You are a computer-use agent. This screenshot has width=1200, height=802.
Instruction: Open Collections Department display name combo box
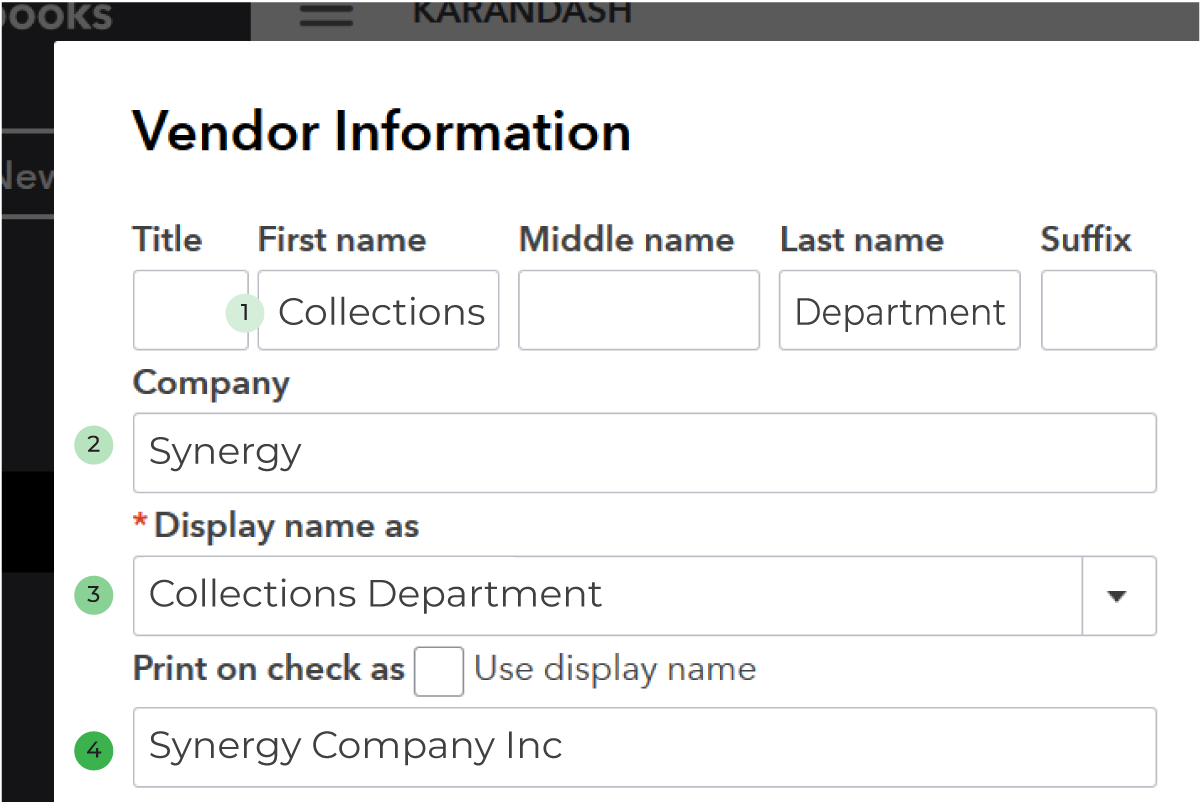click(x=645, y=596)
